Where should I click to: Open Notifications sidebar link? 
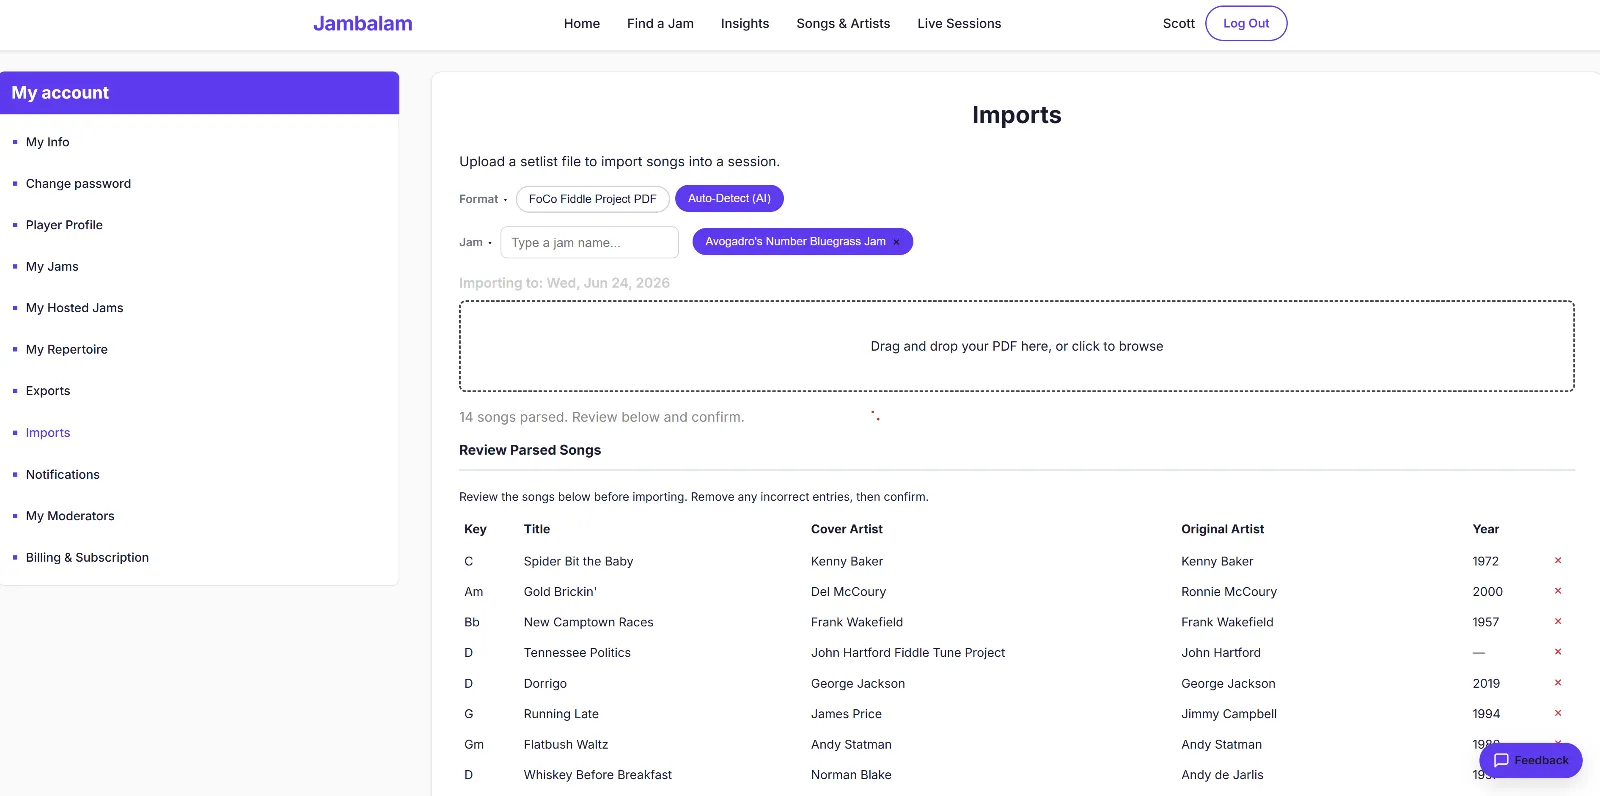click(x=63, y=475)
